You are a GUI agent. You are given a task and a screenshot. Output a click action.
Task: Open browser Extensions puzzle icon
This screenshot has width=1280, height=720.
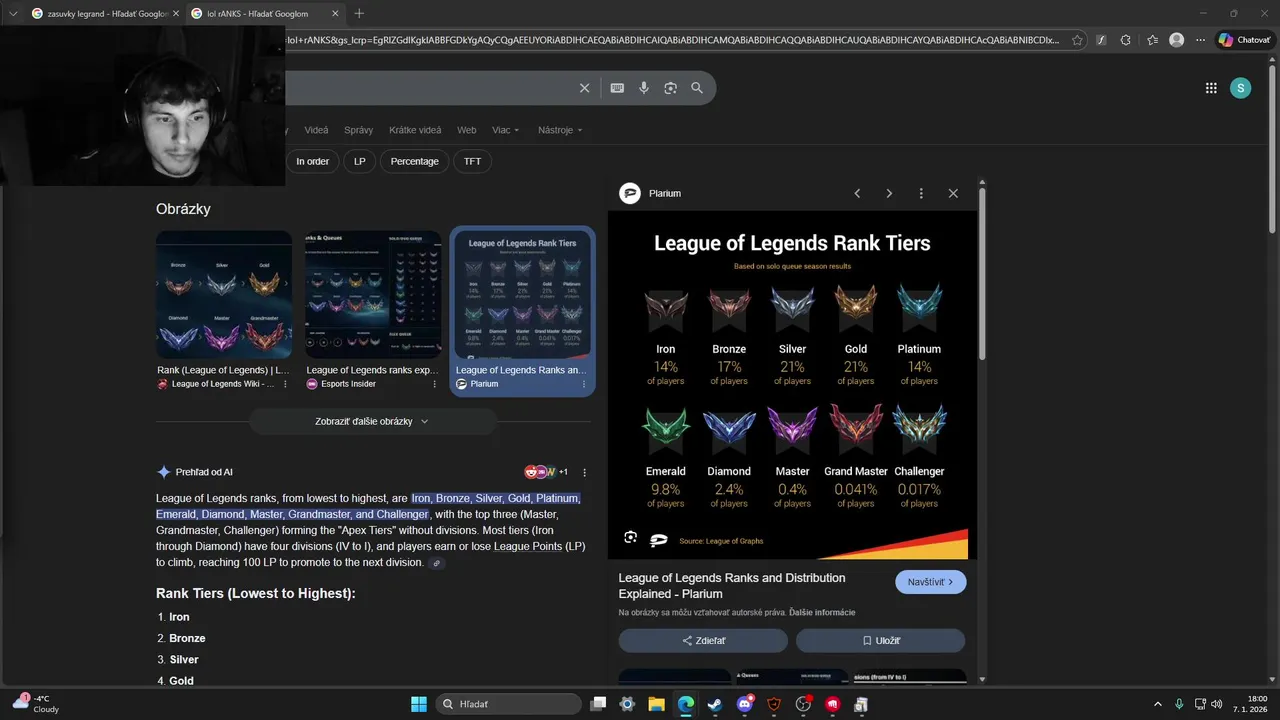tap(1126, 40)
